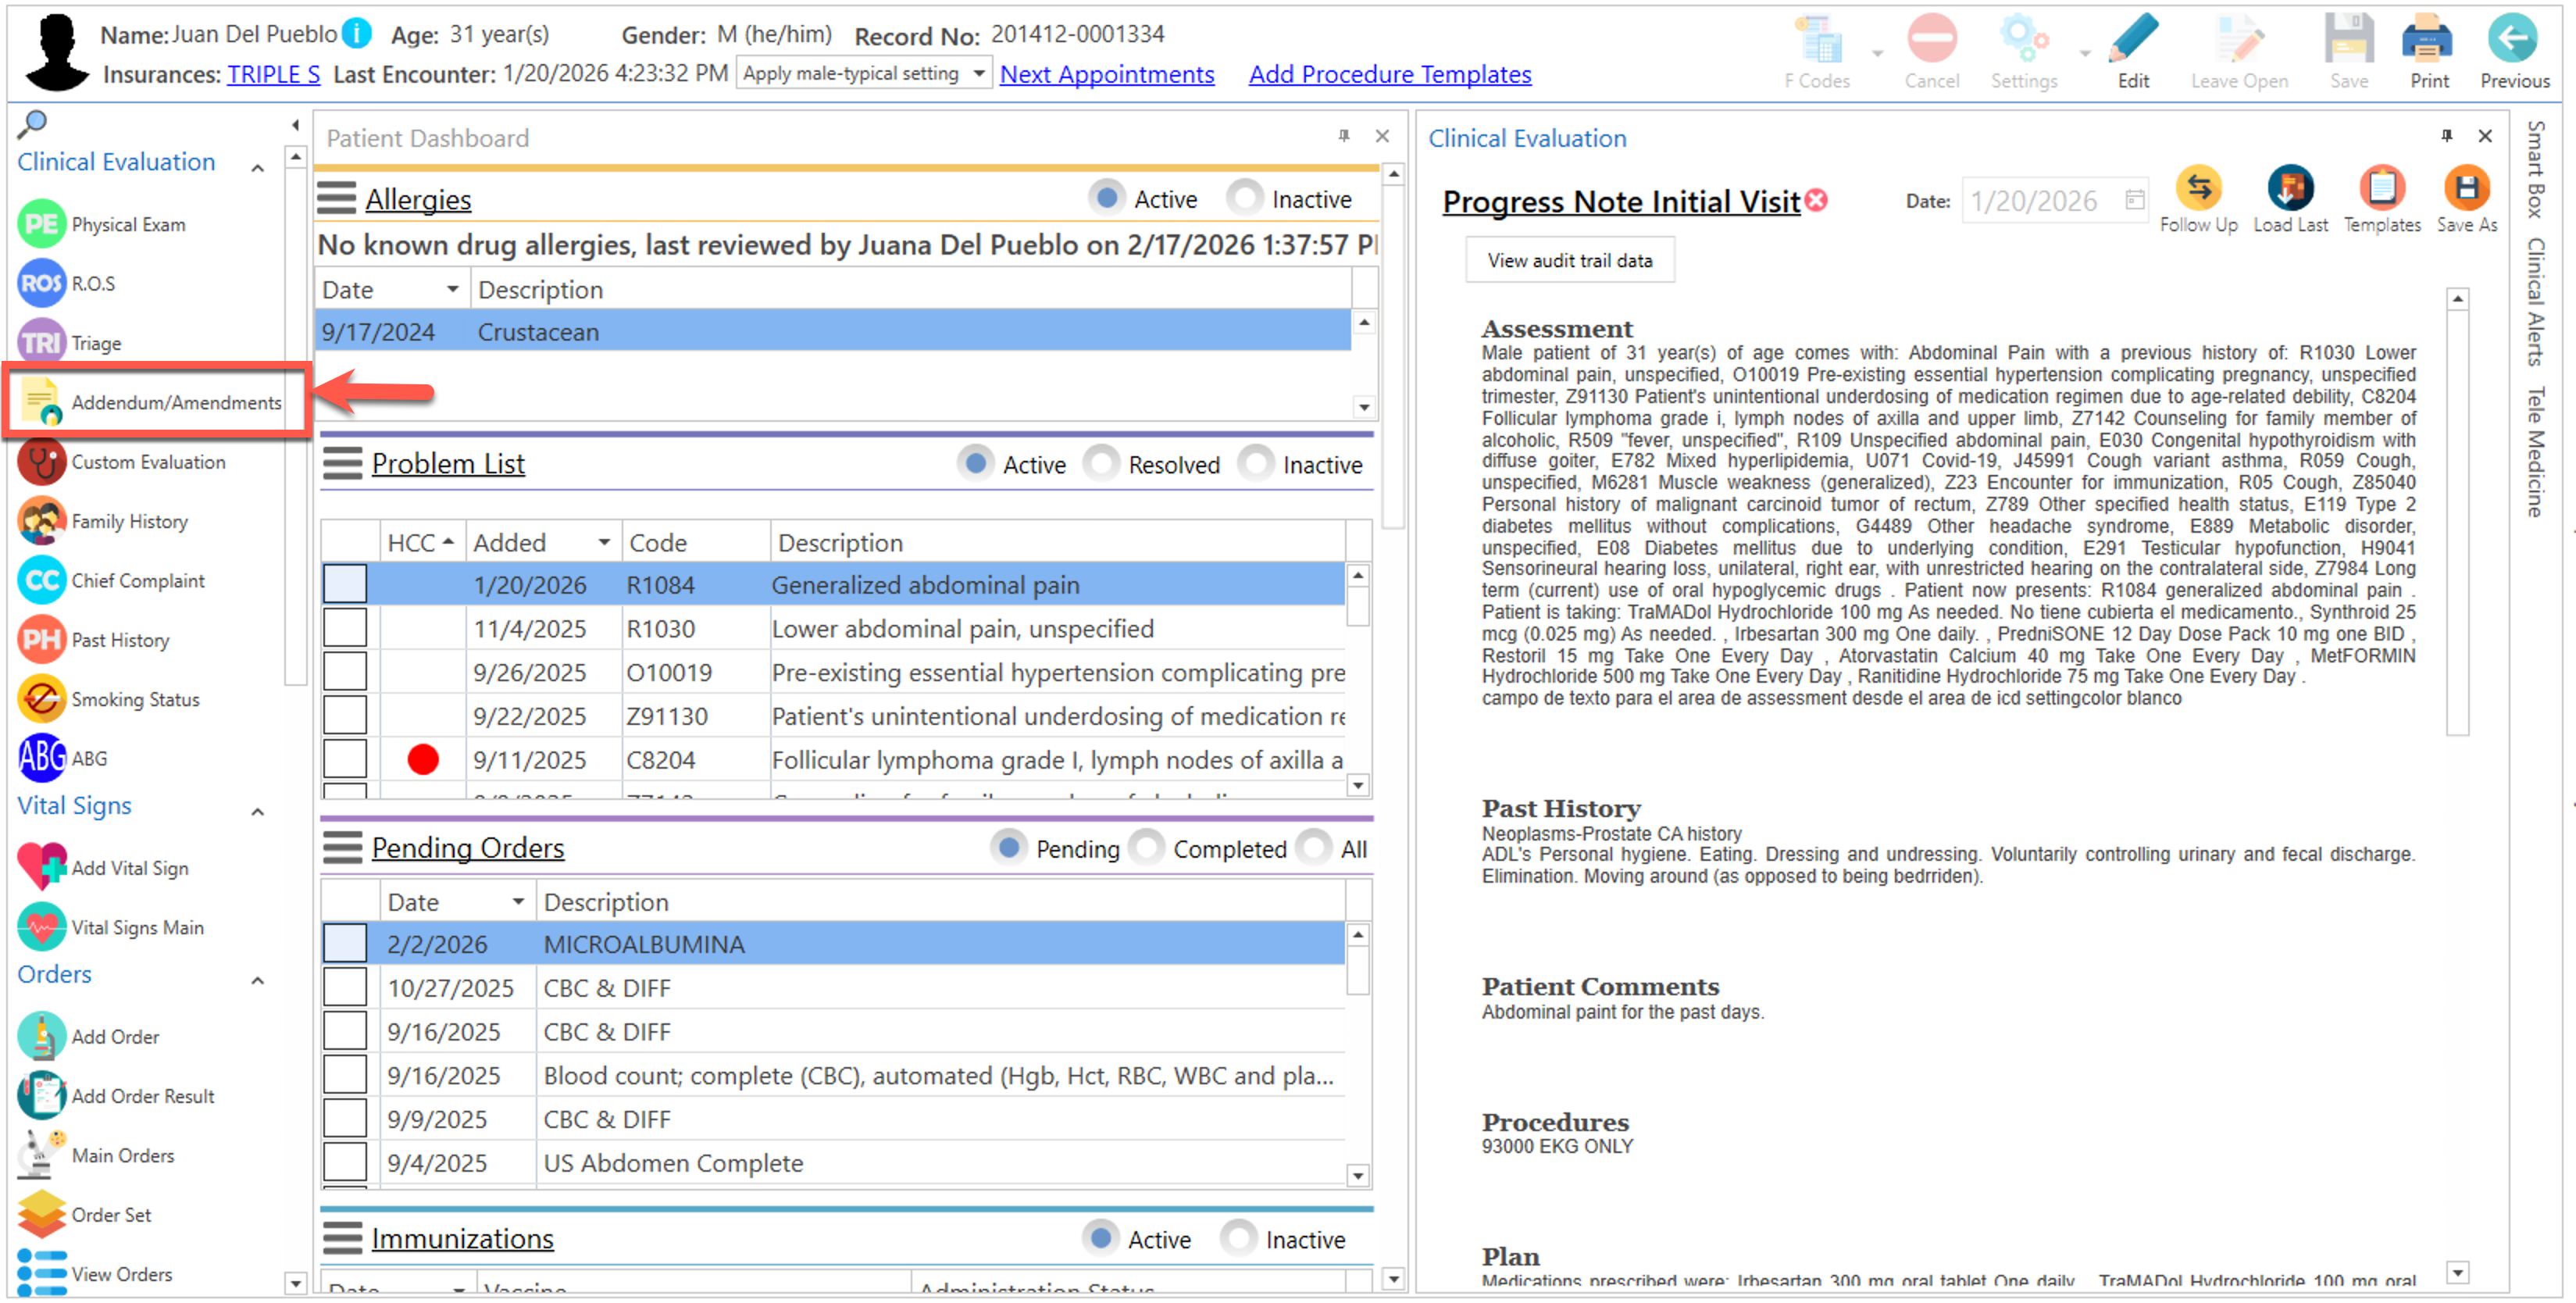Image resolution: width=2576 pixels, height=1303 pixels.
Task: Select Inactive radio for Allergies
Action: click(1245, 198)
